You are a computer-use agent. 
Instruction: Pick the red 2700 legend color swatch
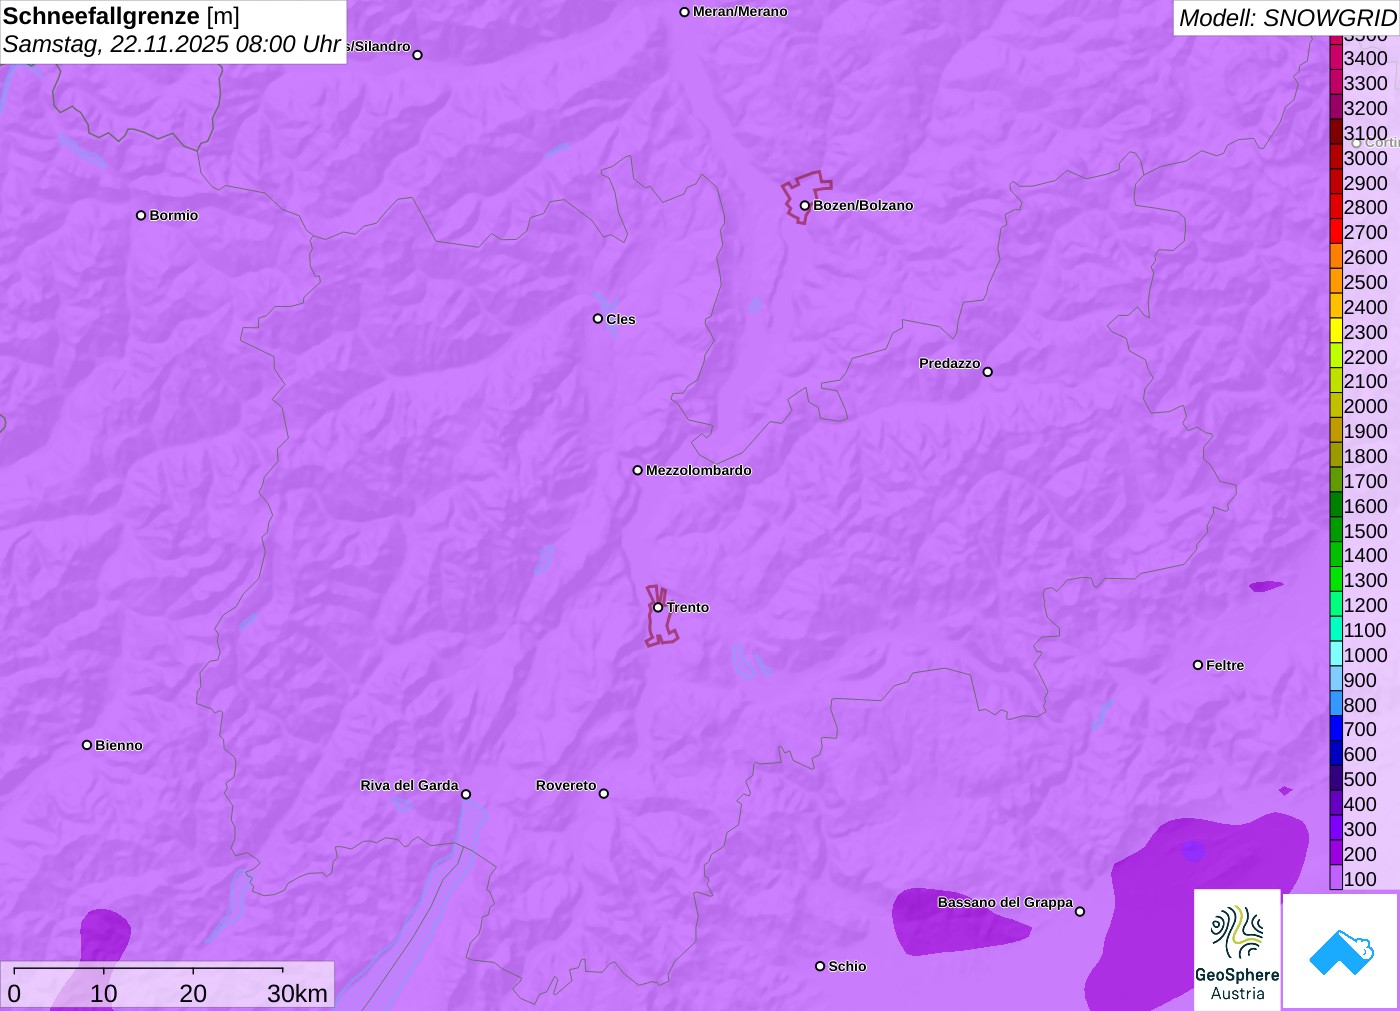click(1336, 232)
